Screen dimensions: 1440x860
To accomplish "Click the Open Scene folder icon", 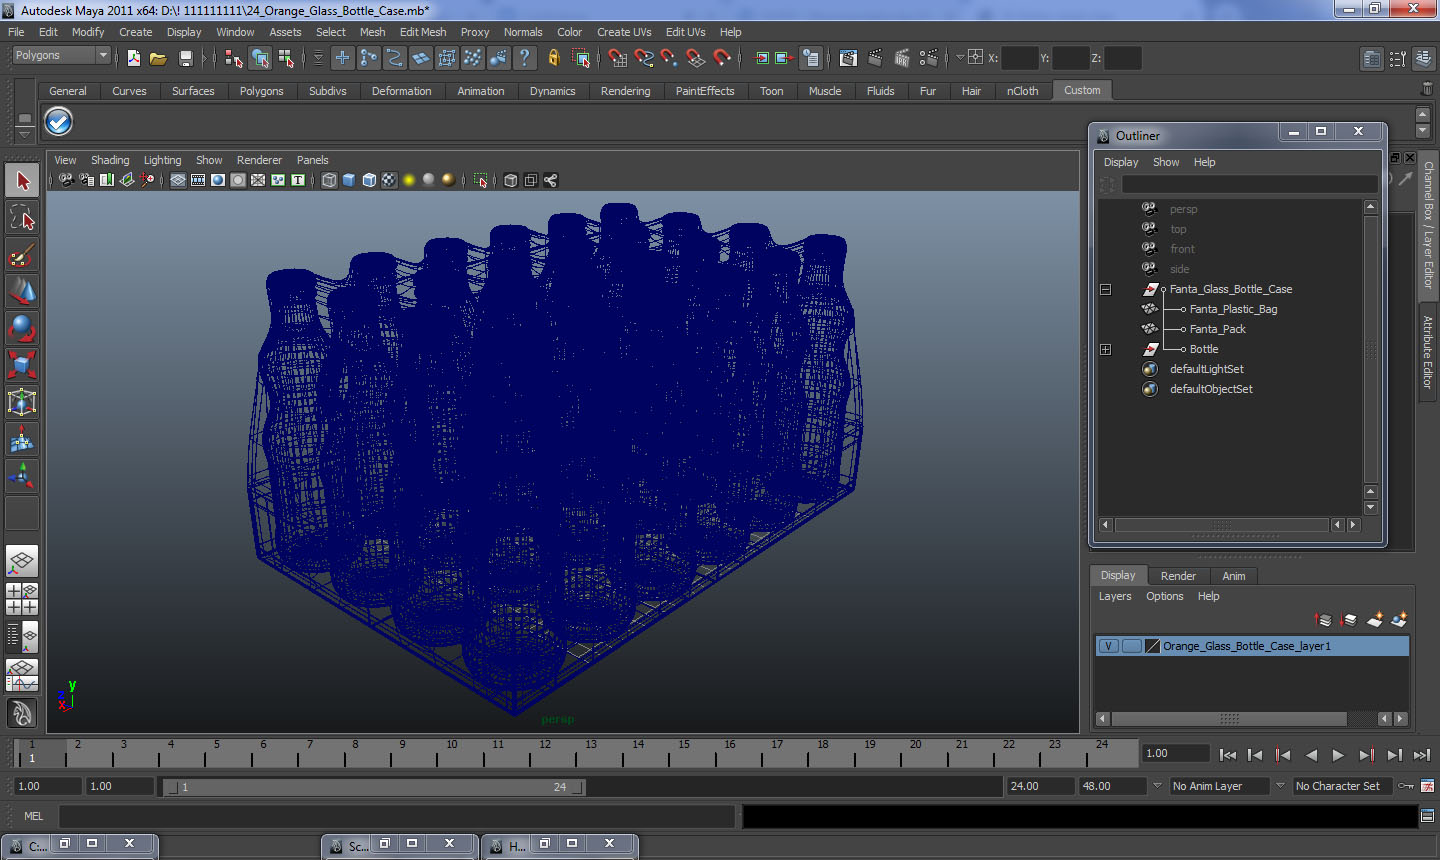I will pos(158,58).
